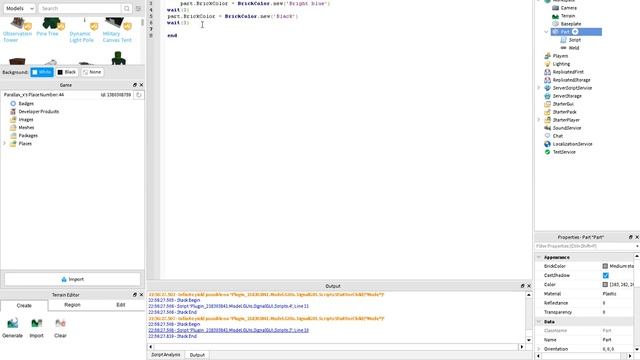Image resolution: width=640 pixels, height=360 pixels.
Task: Collapse the Data properties section
Action: (539, 322)
